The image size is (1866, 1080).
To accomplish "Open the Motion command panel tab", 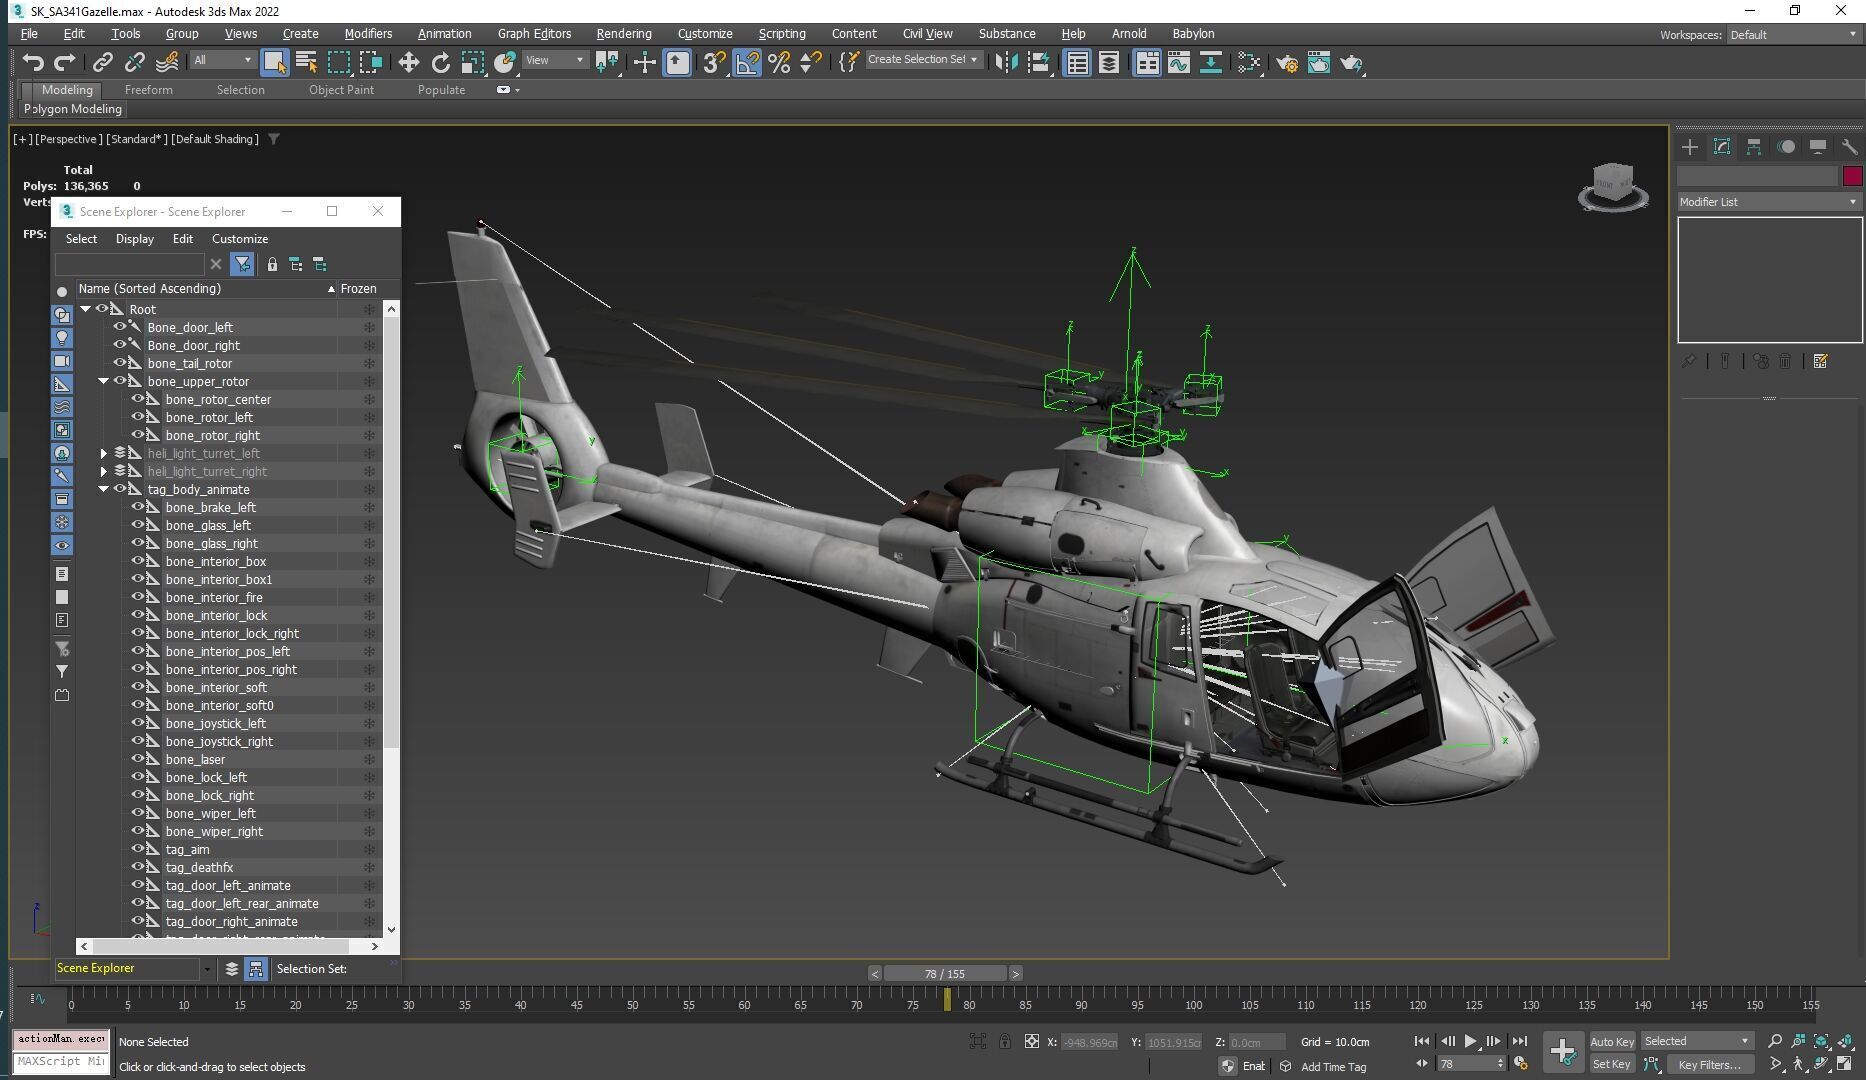I will pyautogui.click(x=1786, y=147).
